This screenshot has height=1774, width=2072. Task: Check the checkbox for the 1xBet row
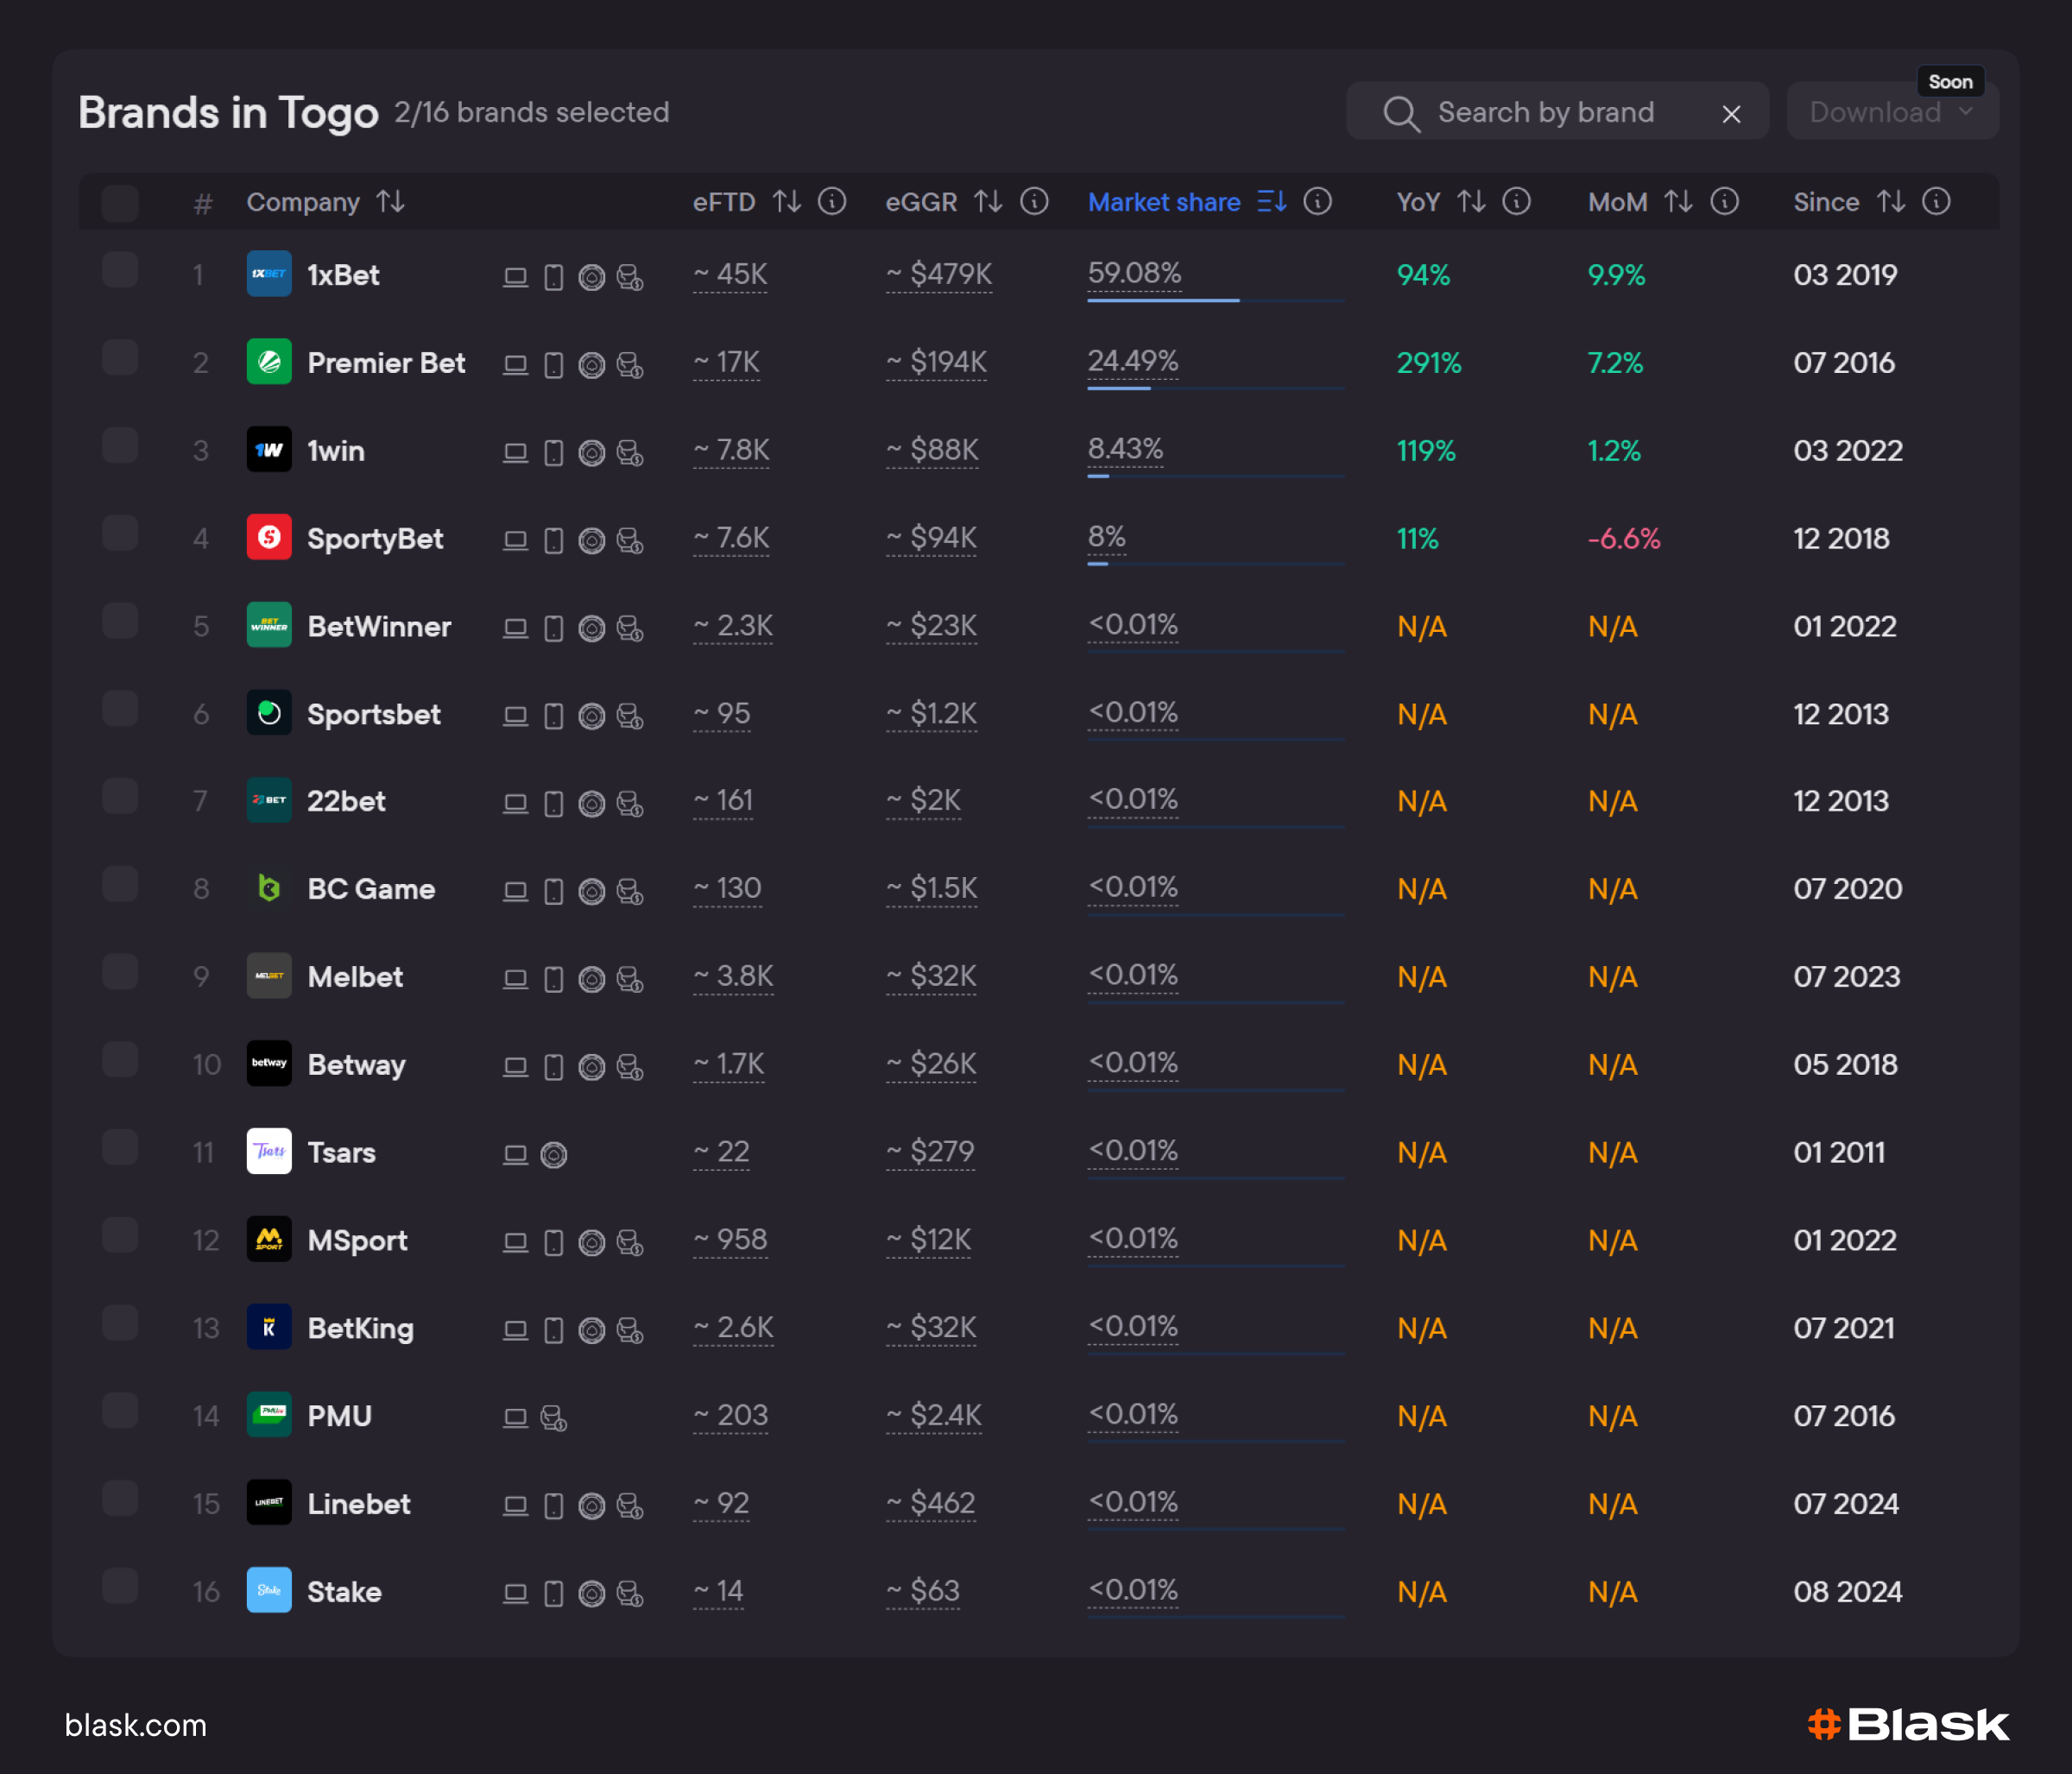(119, 270)
